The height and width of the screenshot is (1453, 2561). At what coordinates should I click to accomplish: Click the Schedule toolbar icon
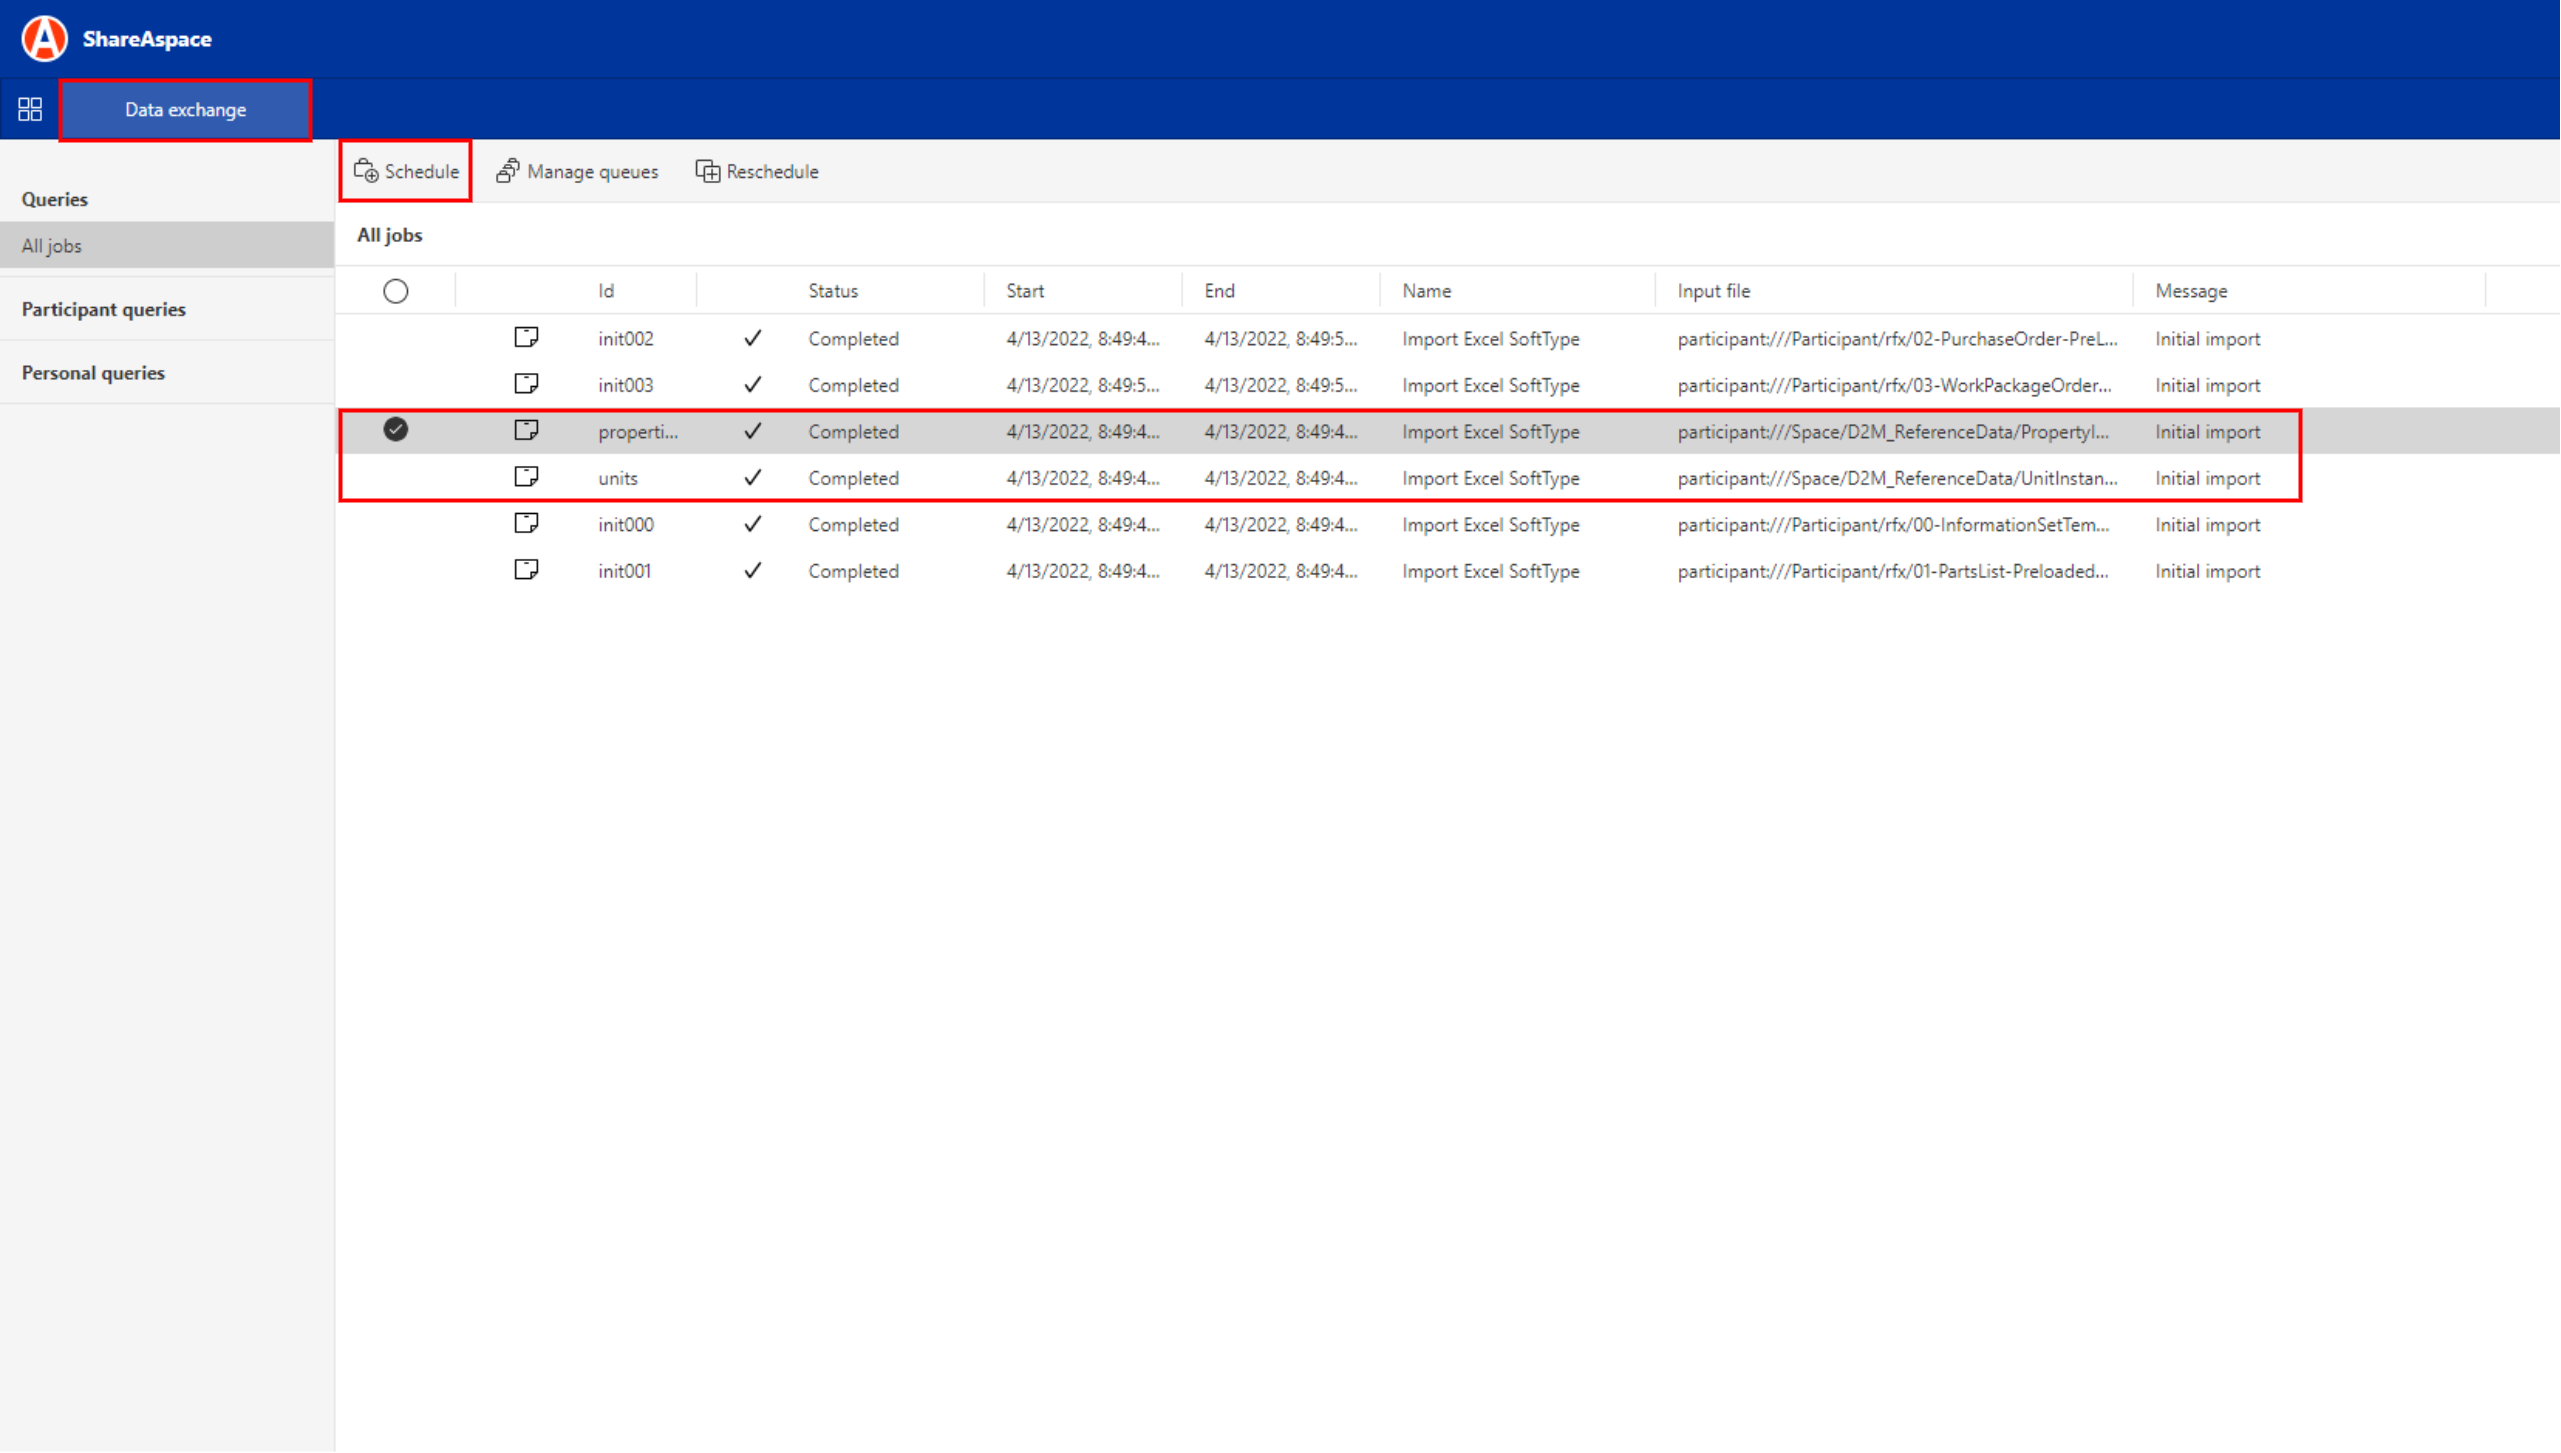[x=366, y=171]
